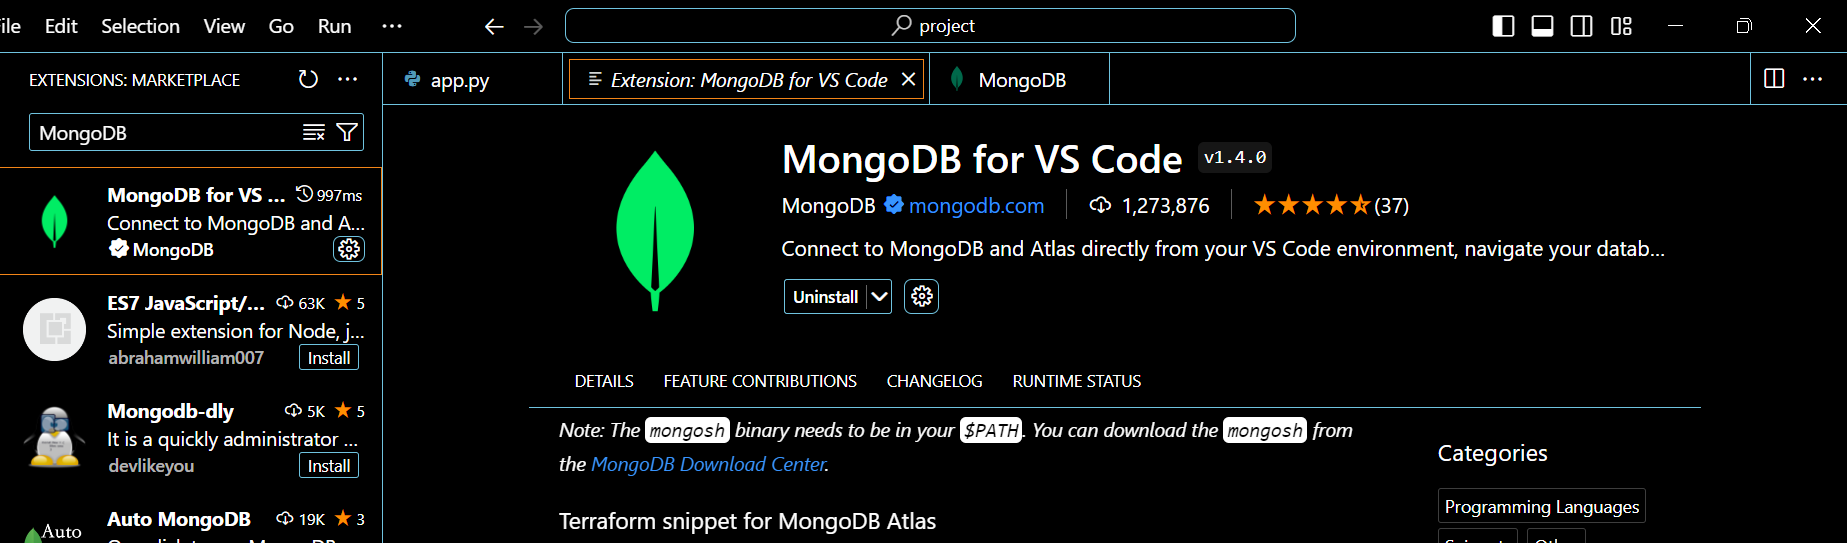Screen dimensions: 1847x543
Task: Open the Selection menu
Action: point(140,26)
